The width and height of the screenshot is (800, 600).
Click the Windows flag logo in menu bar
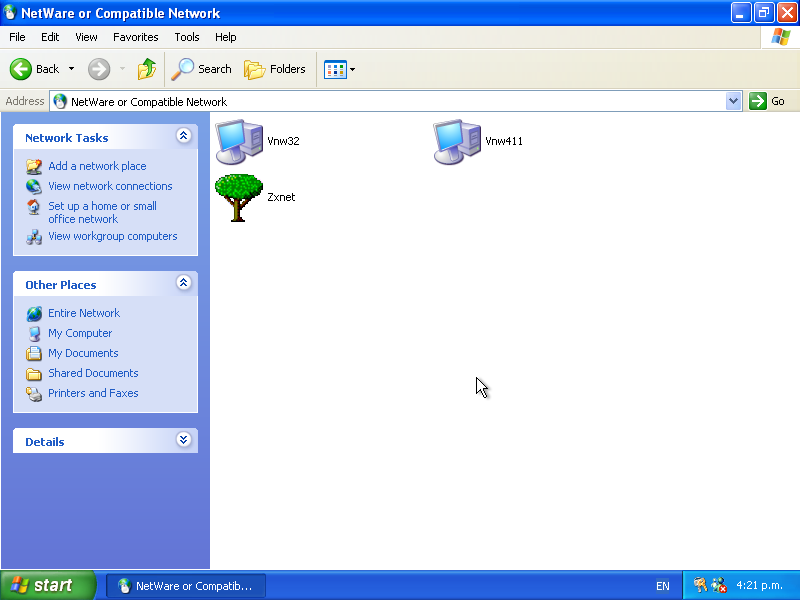tap(781, 37)
